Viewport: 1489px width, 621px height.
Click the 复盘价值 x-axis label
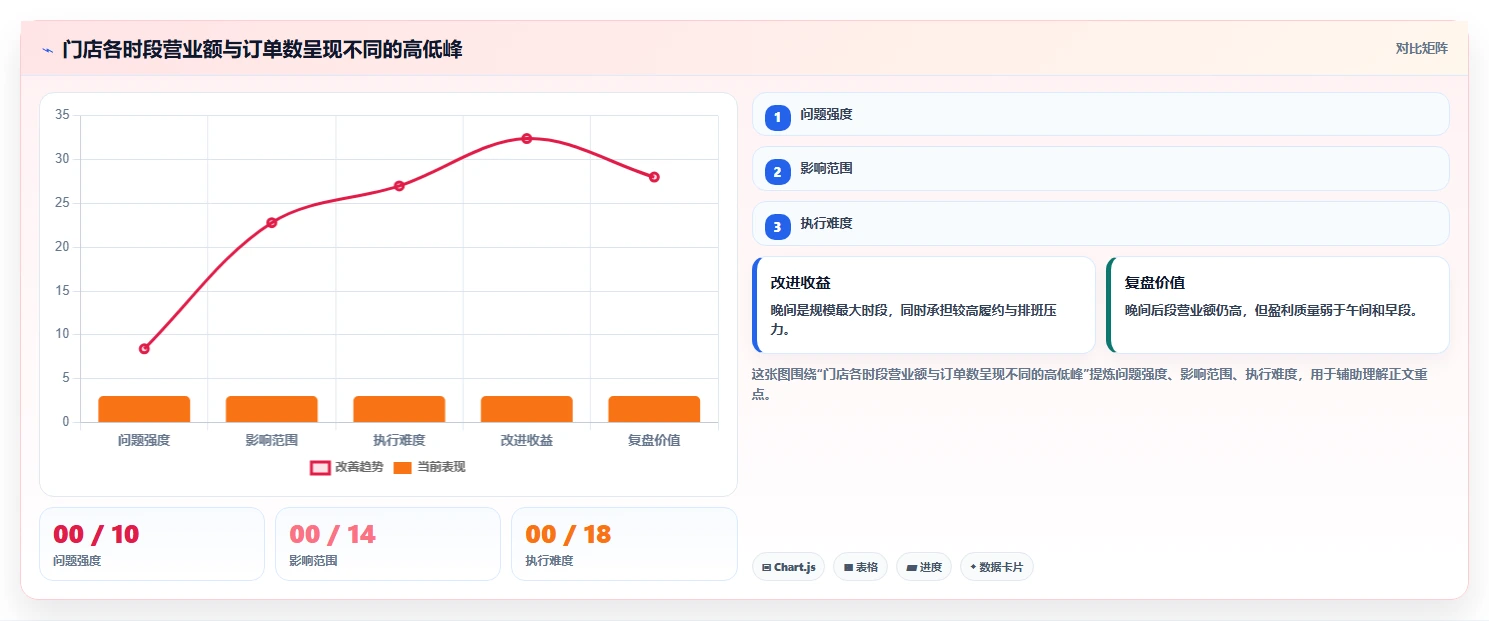click(x=654, y=440)
